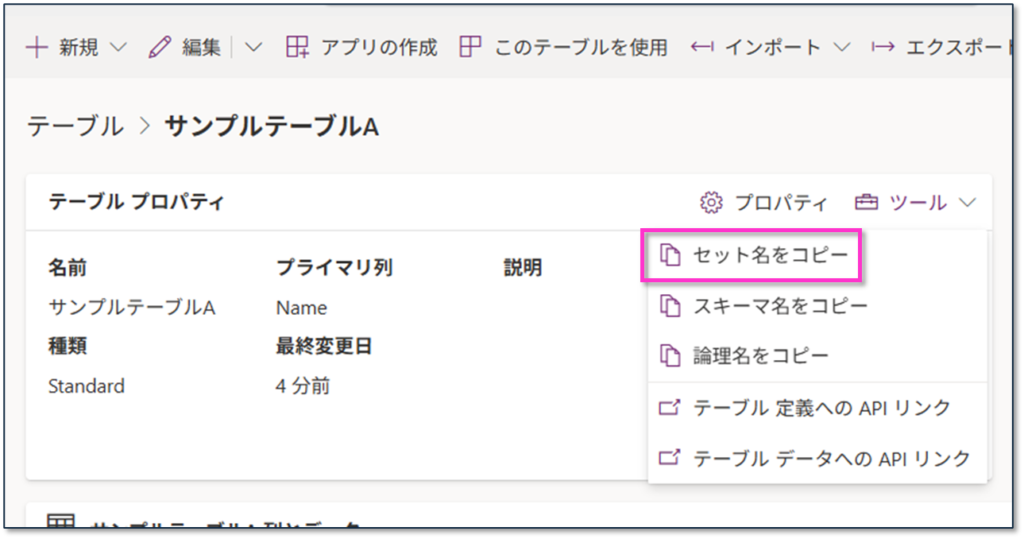1024x539 pixels.
Task: Click the インポート arrow icon
Action: pos(703,47)
